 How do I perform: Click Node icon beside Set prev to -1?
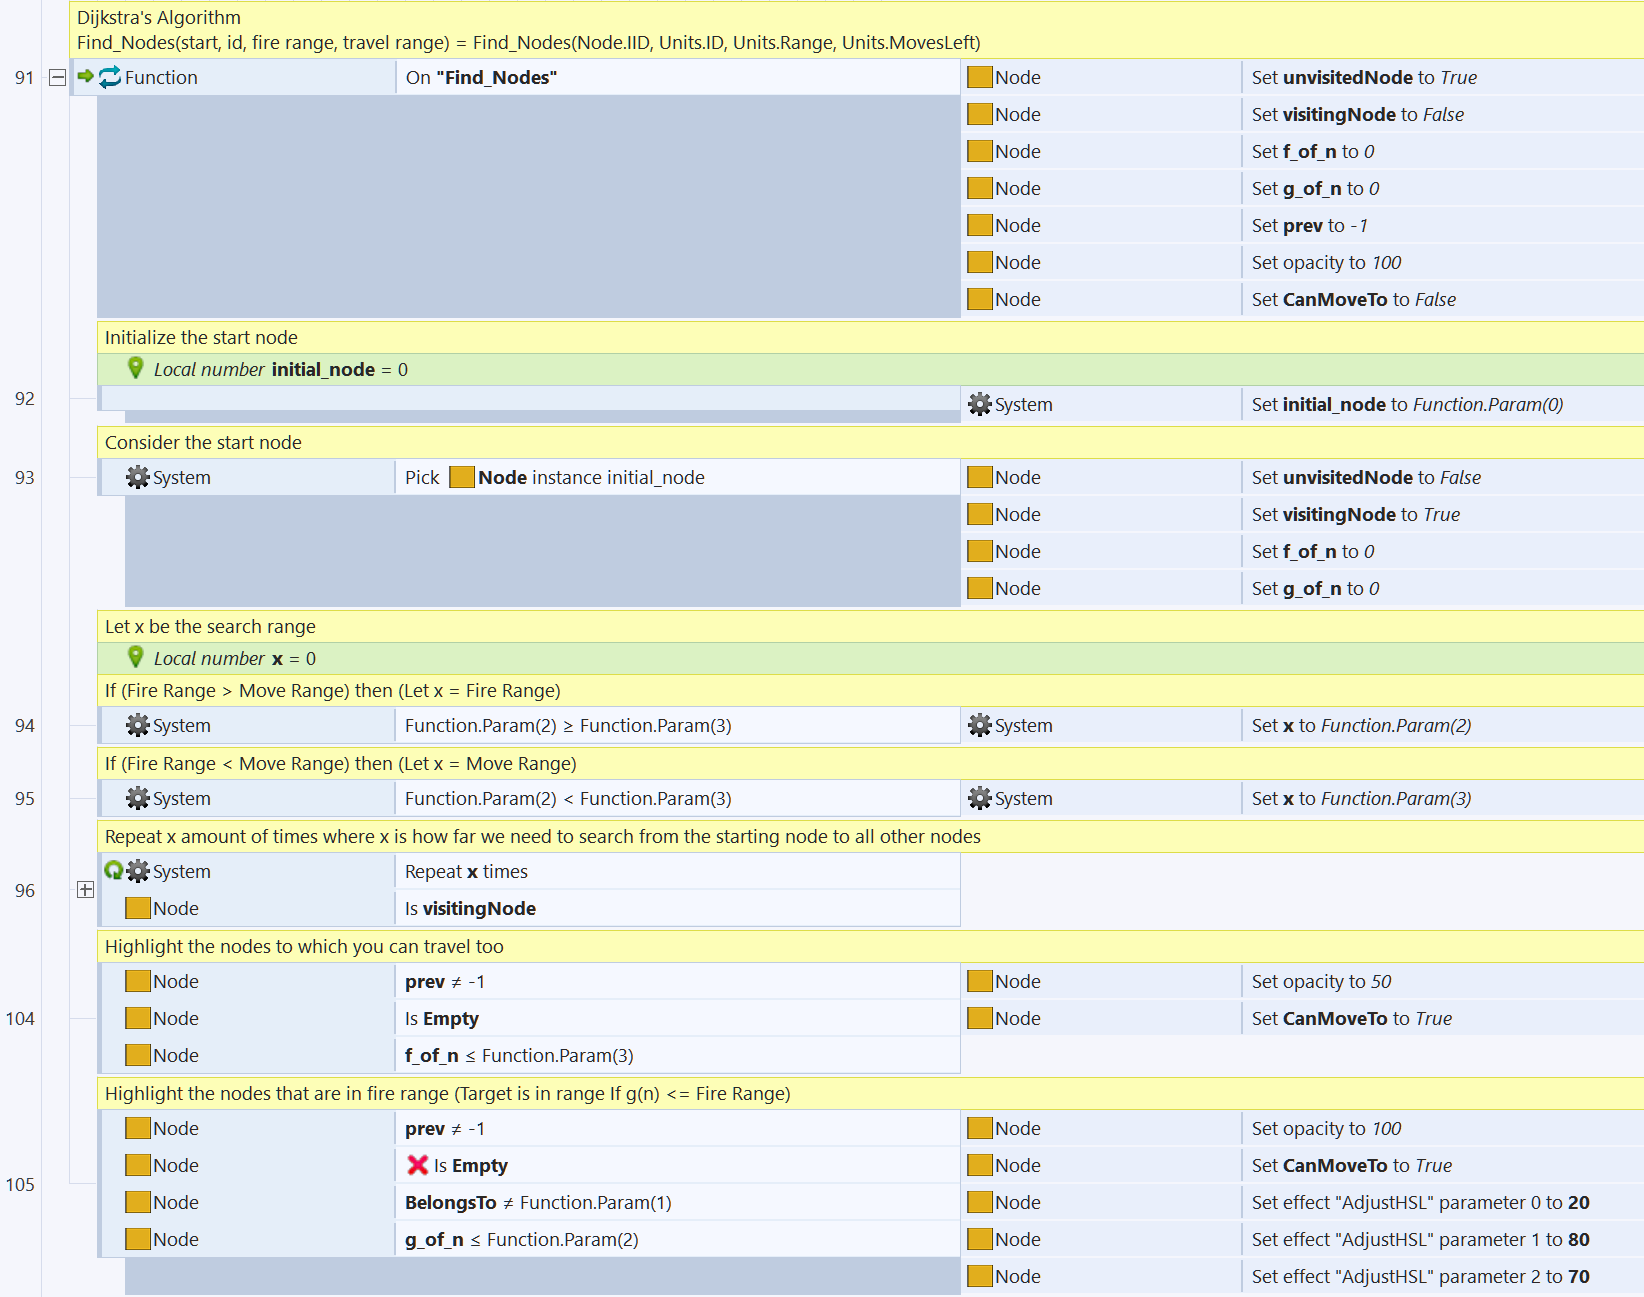(x=980, y=225)
